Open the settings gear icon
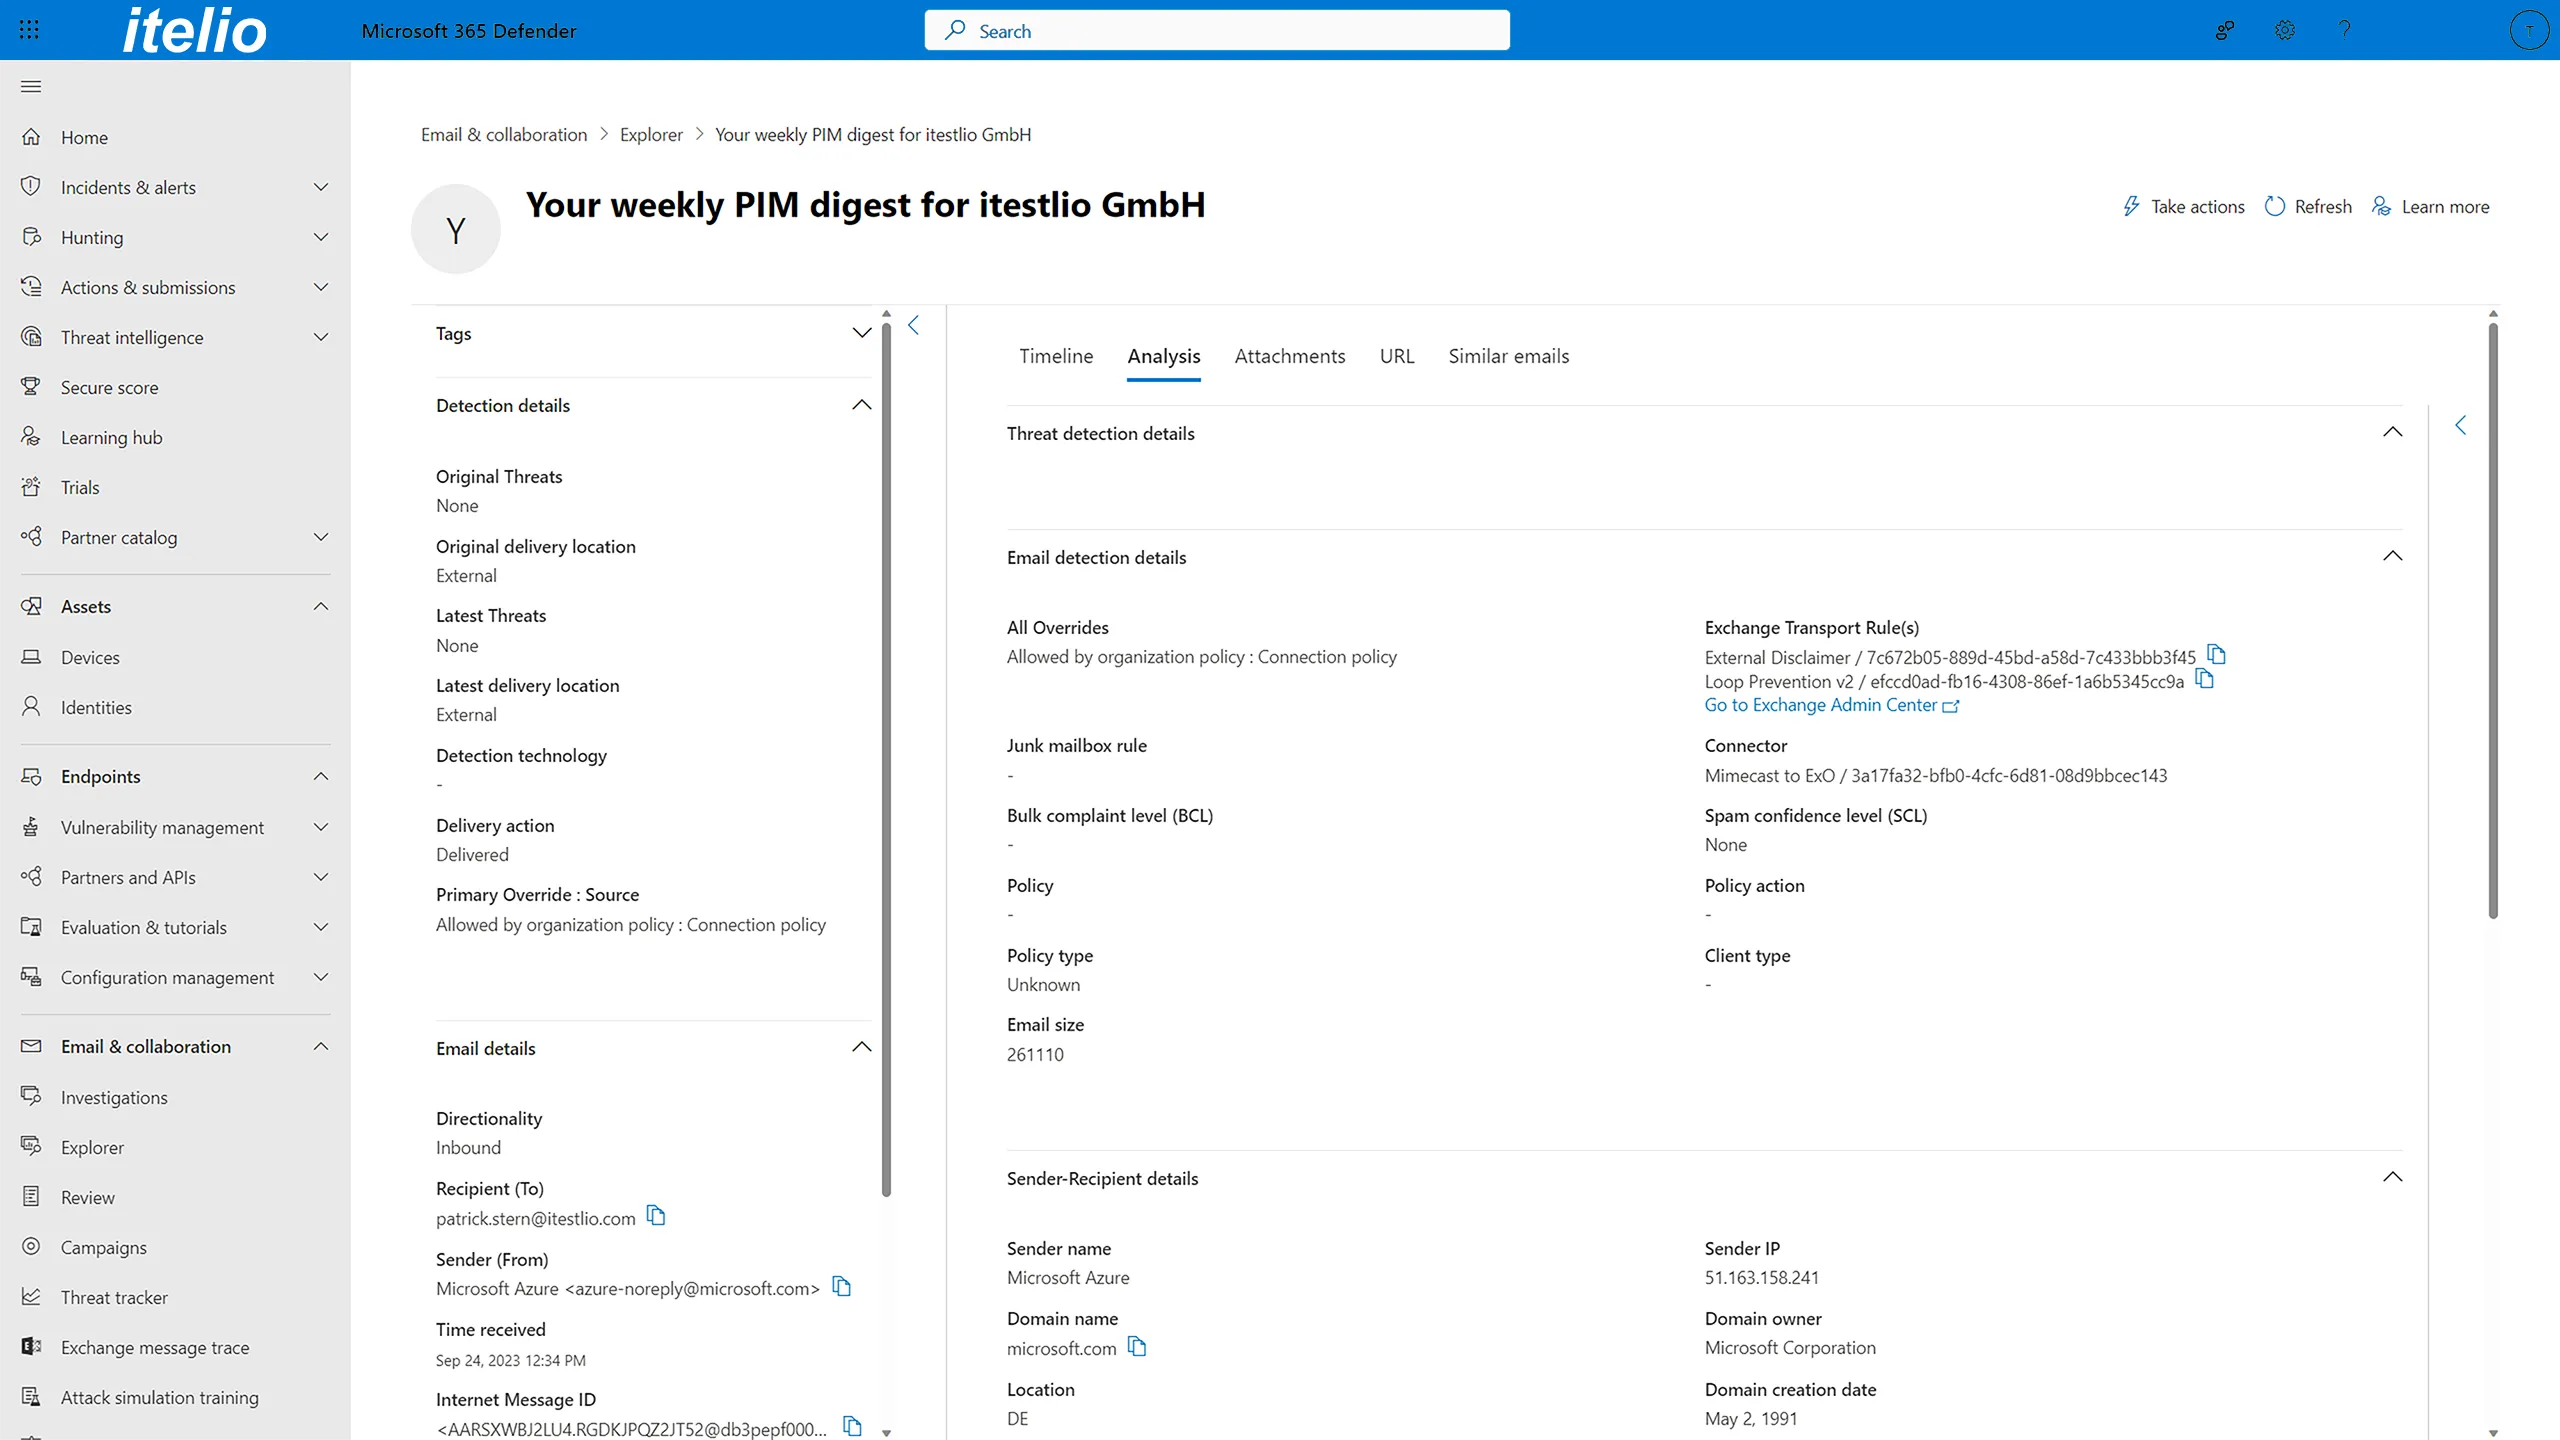This screenshot has height=1440, width=2560. (x=2284, y=30)
